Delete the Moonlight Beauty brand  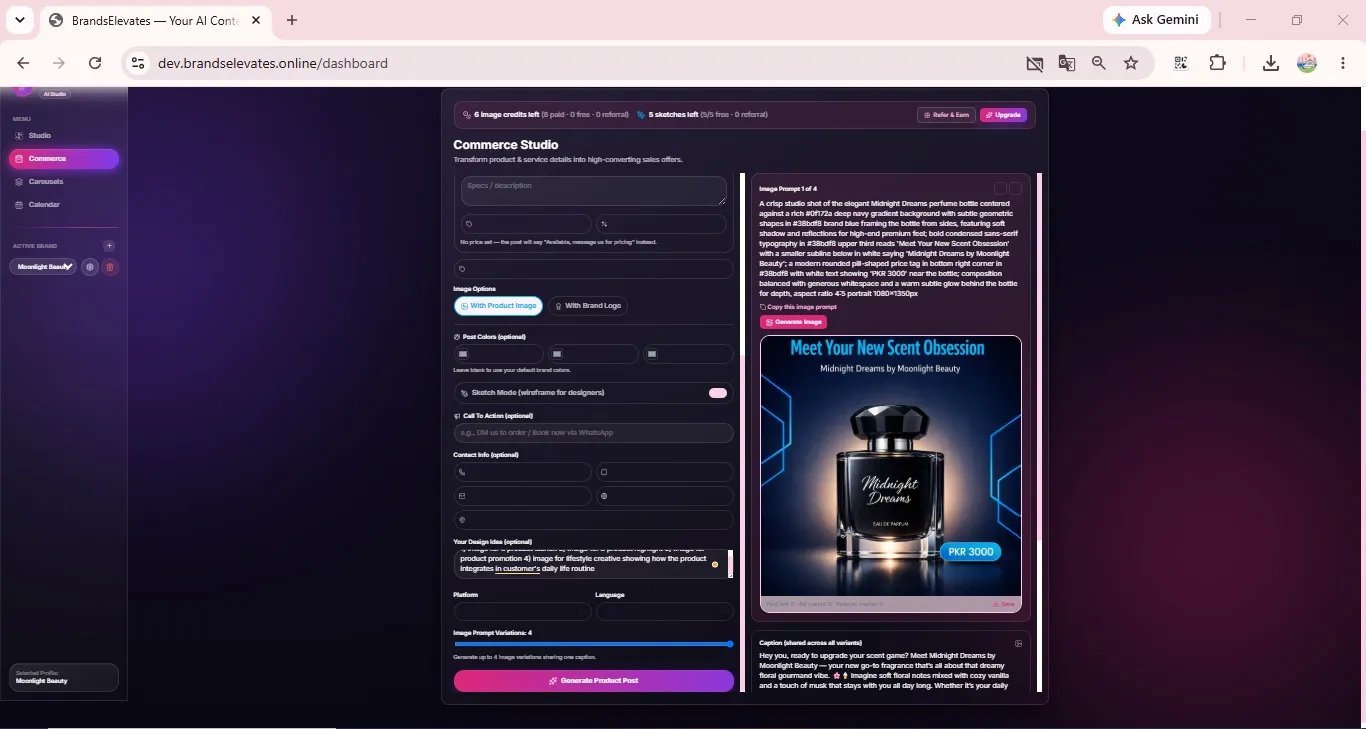(x=110, y=267)
